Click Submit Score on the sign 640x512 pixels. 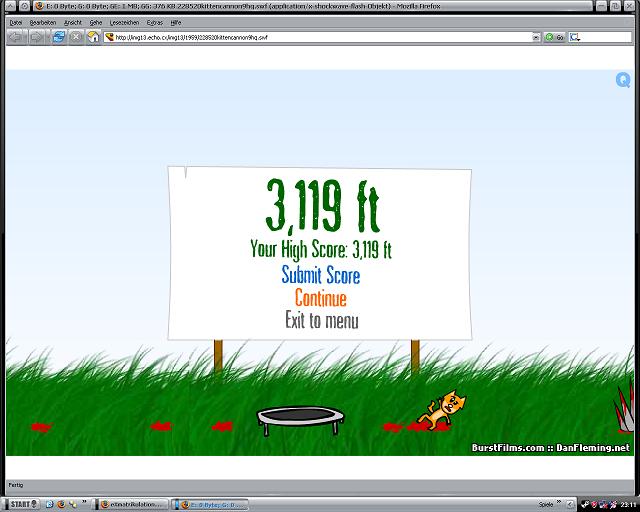click(x=320, y=276)
